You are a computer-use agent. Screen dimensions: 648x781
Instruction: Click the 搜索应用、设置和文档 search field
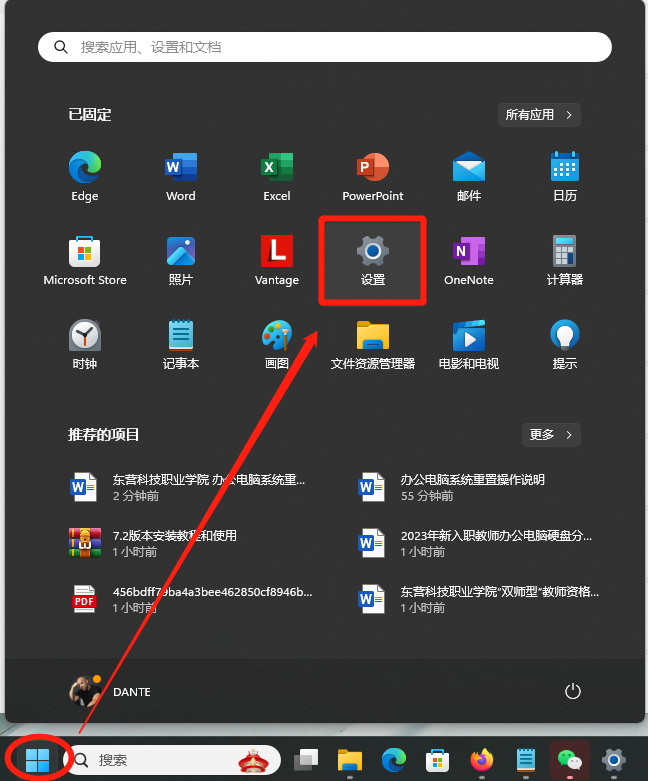[x=325, y=47]
